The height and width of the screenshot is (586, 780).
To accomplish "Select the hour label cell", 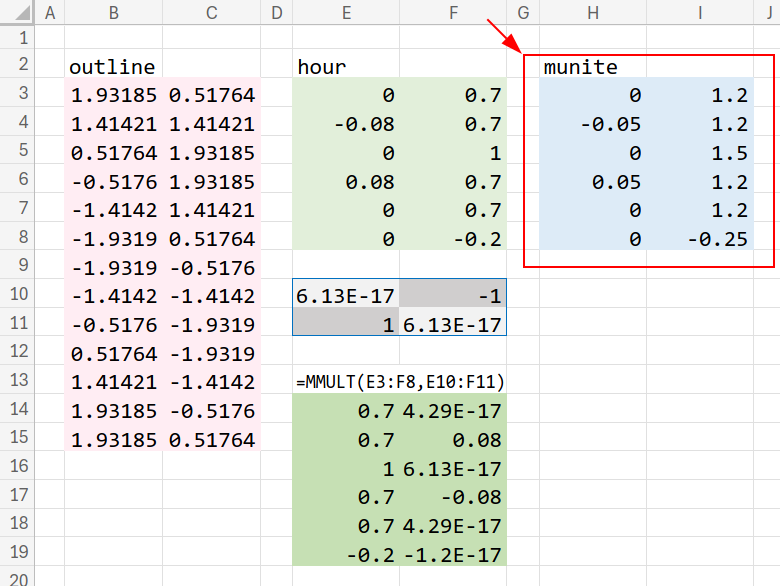I will pos(345,67).
